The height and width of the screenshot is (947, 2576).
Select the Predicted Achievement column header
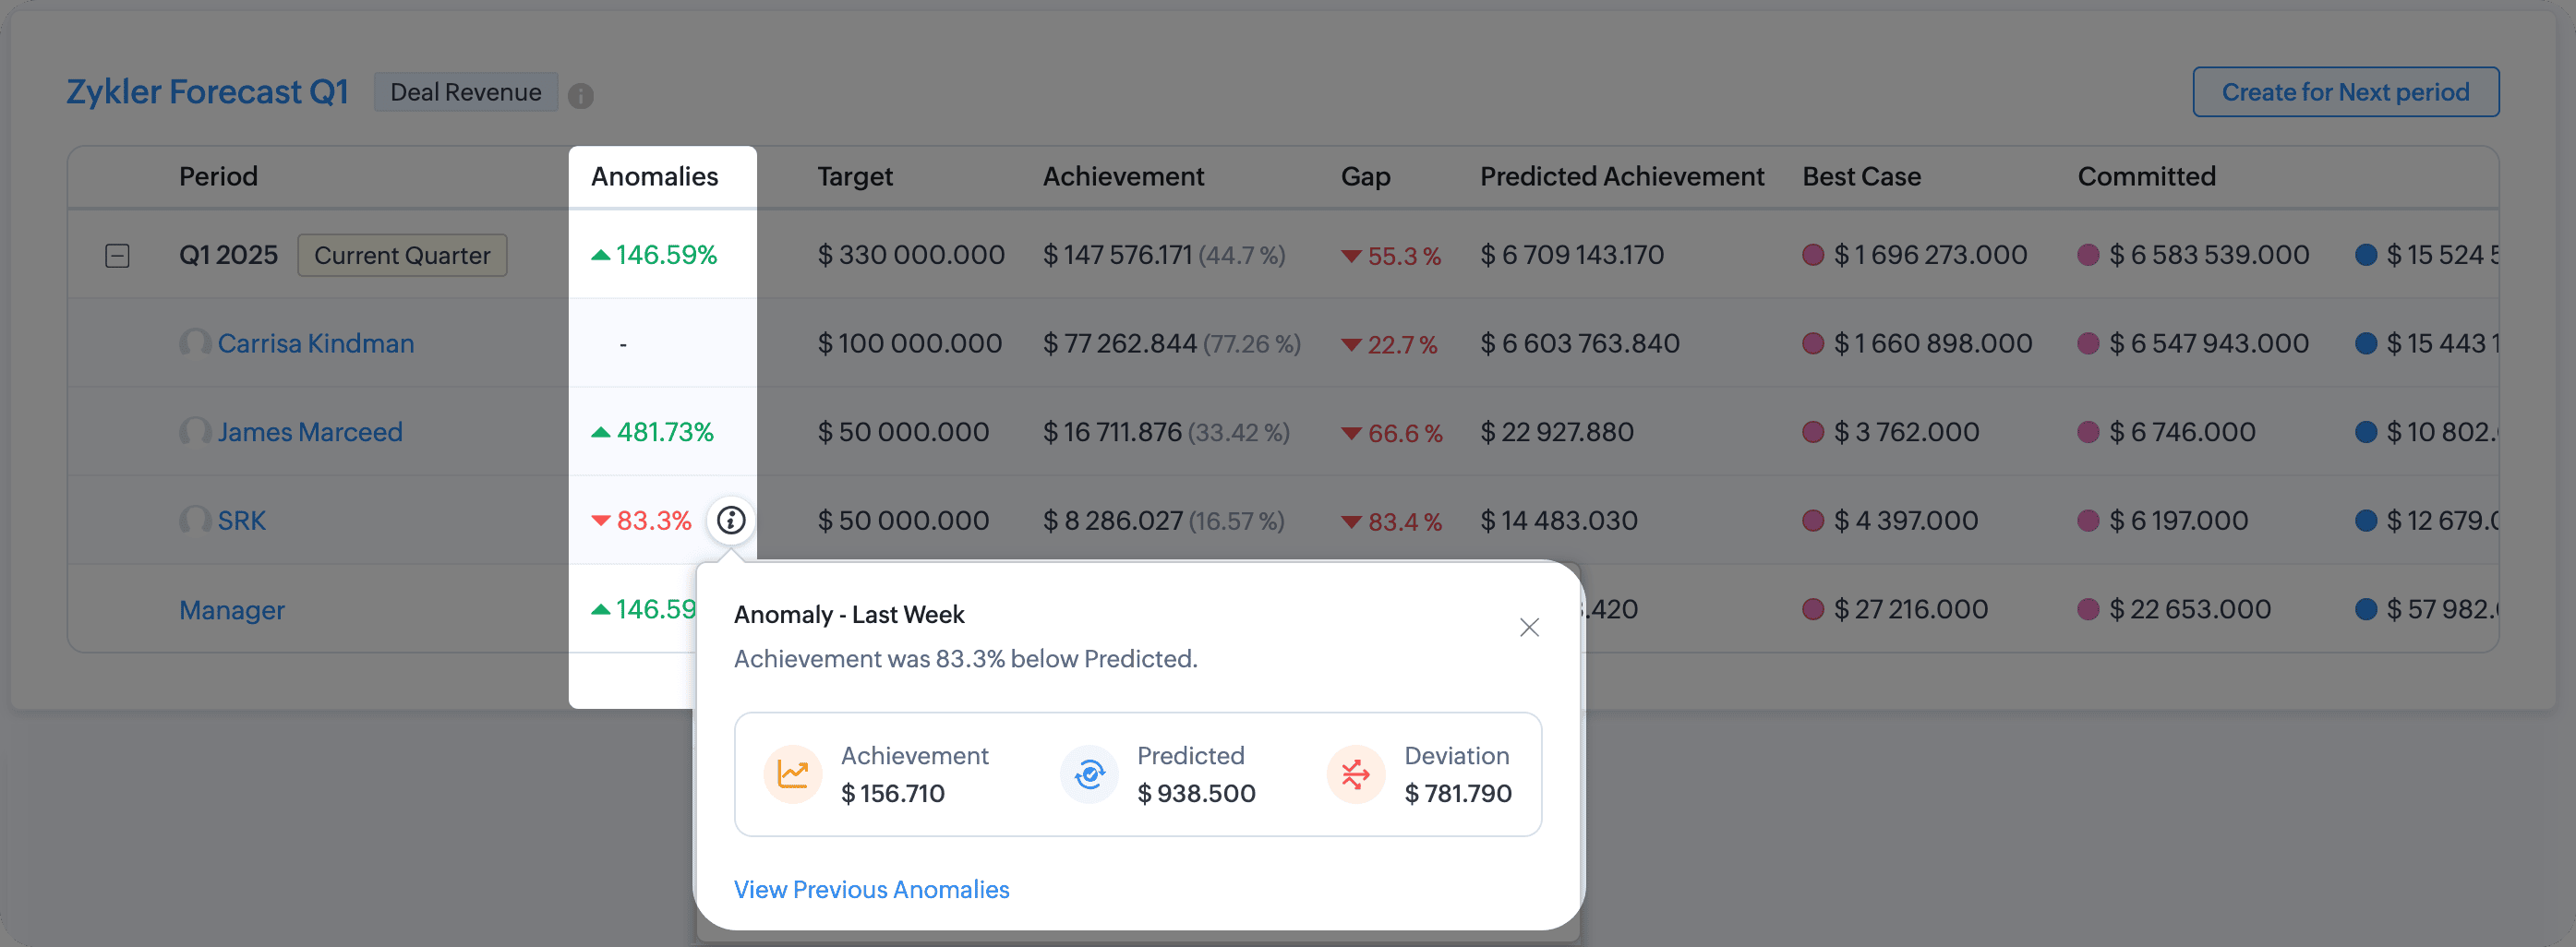pyautogui.click(x=1621, y=176)
